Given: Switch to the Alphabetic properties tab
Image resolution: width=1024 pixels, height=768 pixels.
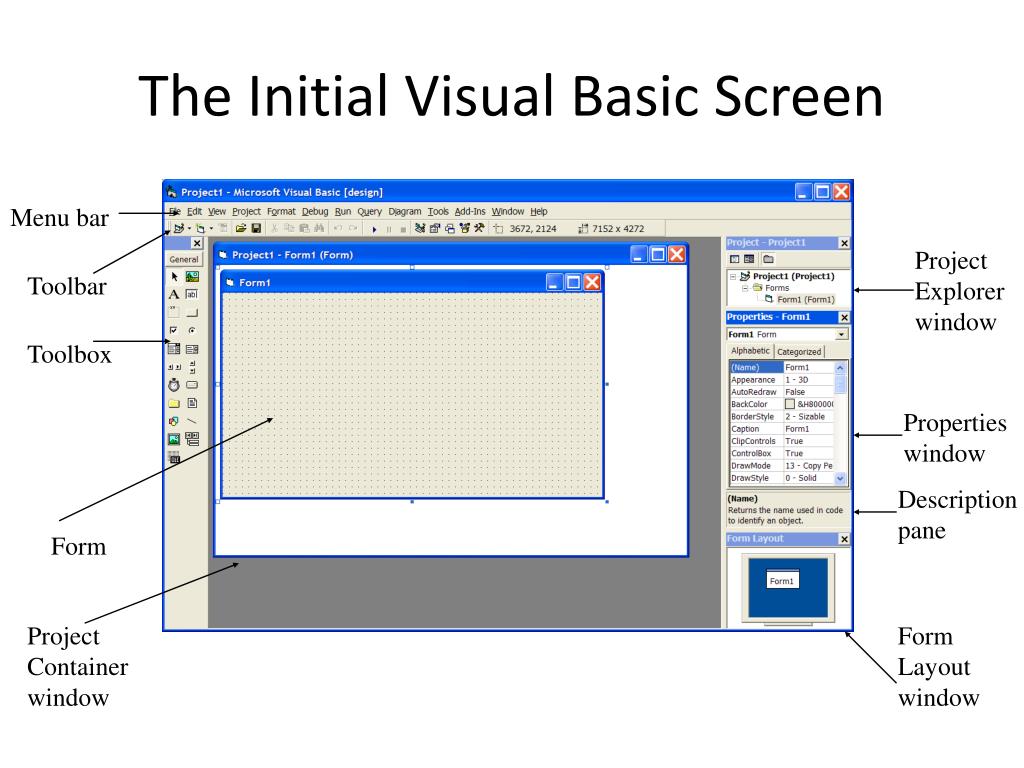Looking at the screenshot, I should 750,351.
